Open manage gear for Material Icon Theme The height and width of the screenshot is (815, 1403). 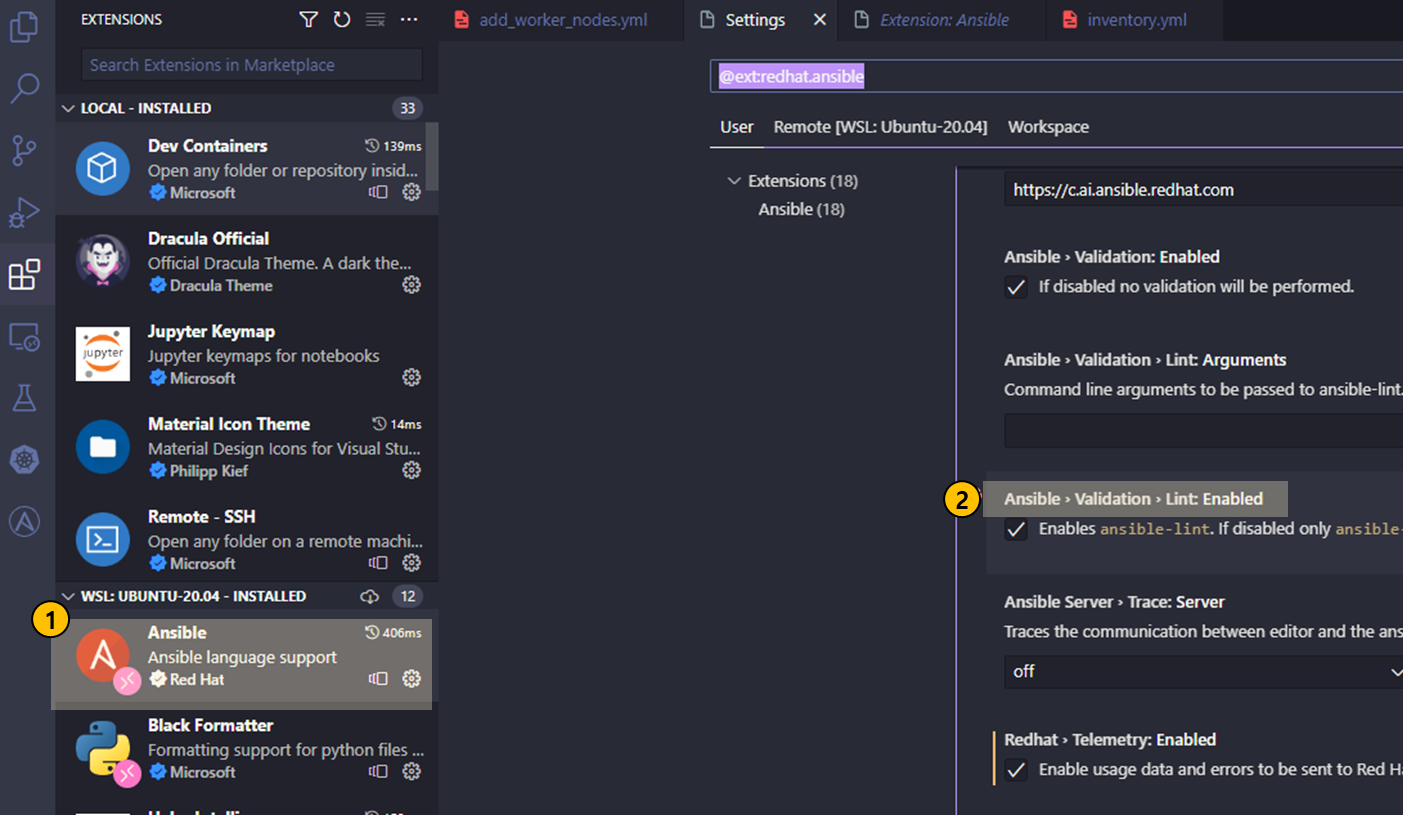click(x=411, y=470)
